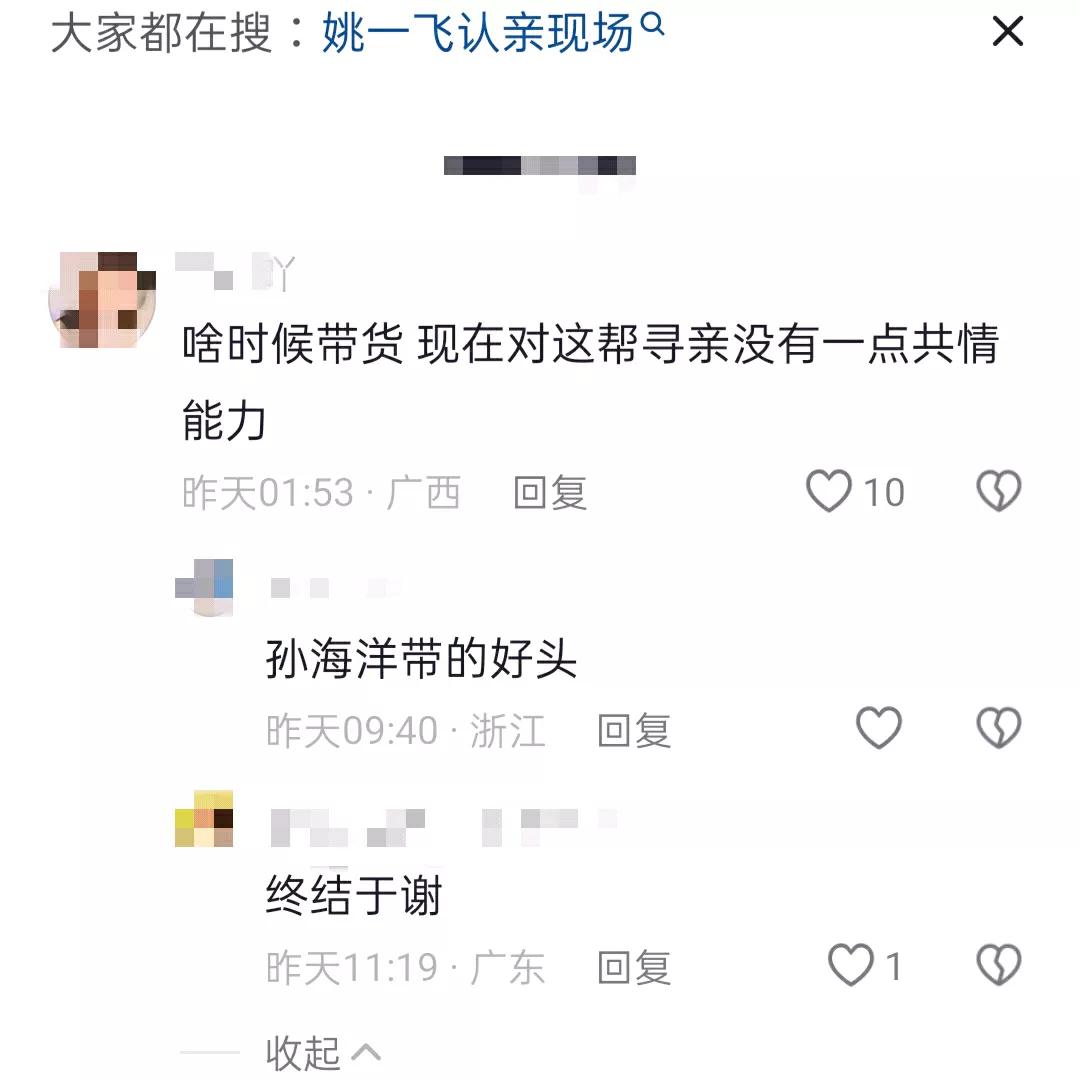Dislike the 终结于谢 reply
The image size is (1080, 1080).
[999, 965]
